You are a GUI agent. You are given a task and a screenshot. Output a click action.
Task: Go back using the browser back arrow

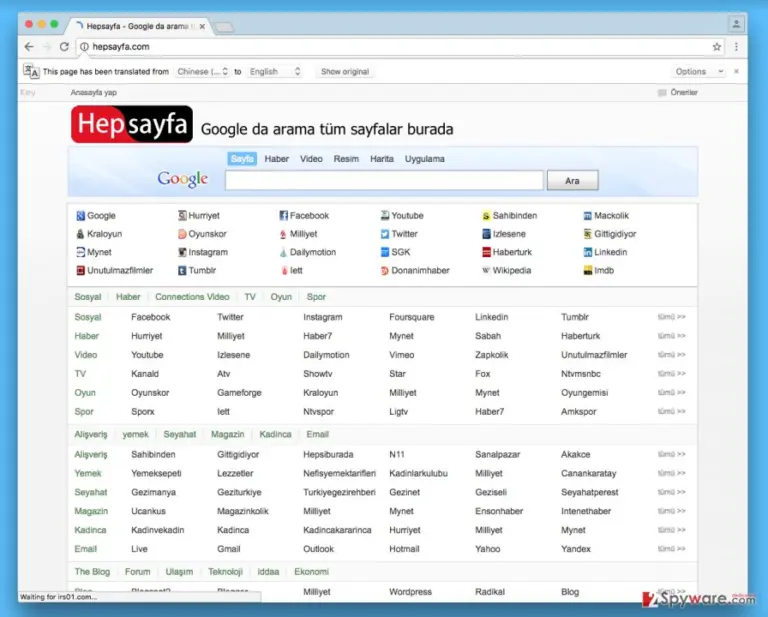[29, 47]
